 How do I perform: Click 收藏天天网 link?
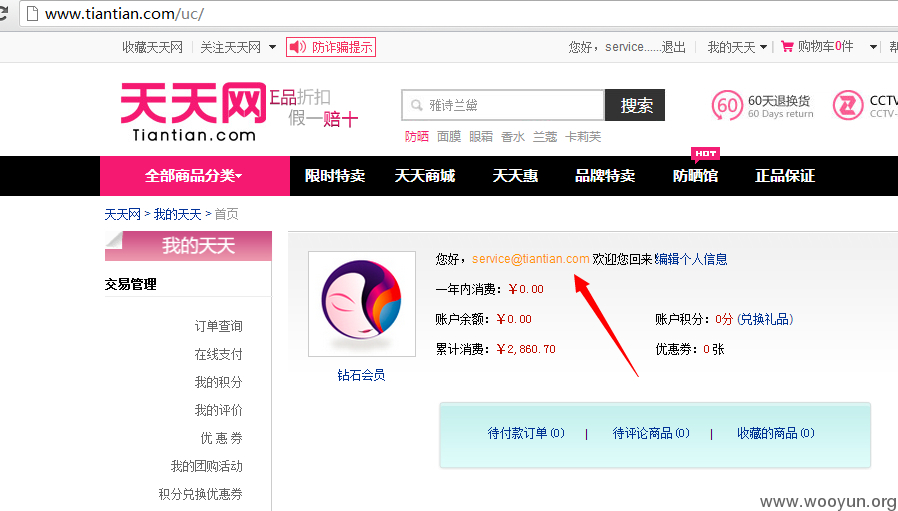[152, 47]
